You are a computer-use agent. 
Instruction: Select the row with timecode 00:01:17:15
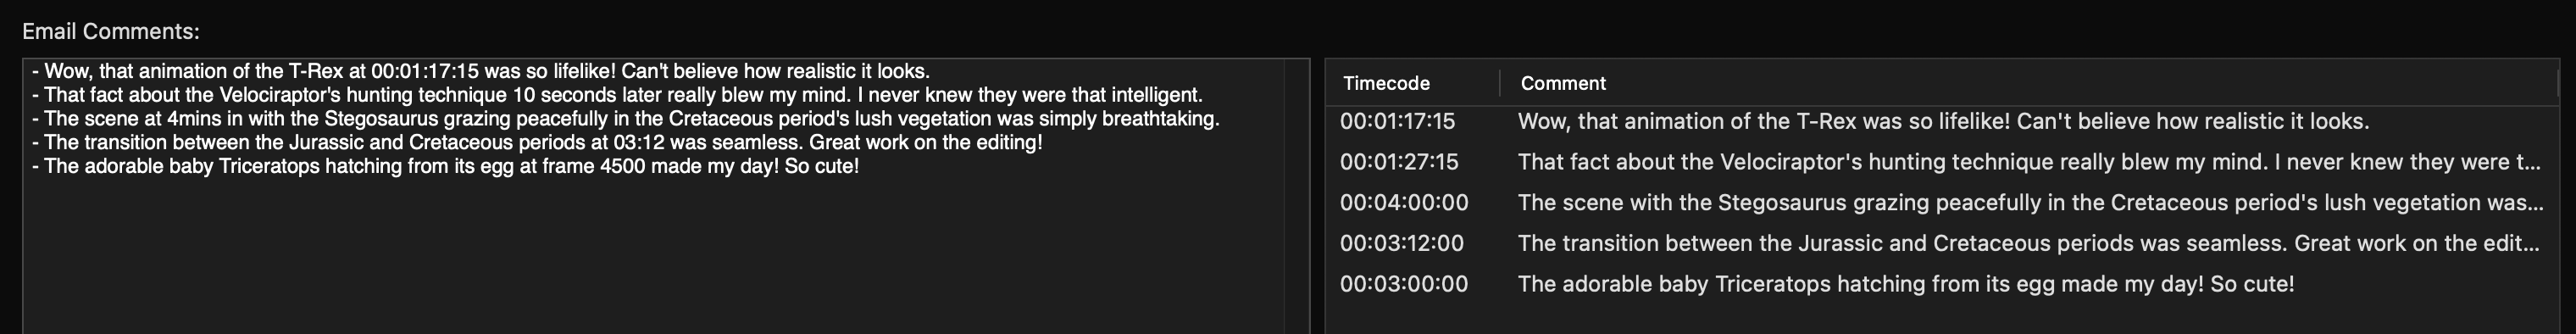point(1942,122)
